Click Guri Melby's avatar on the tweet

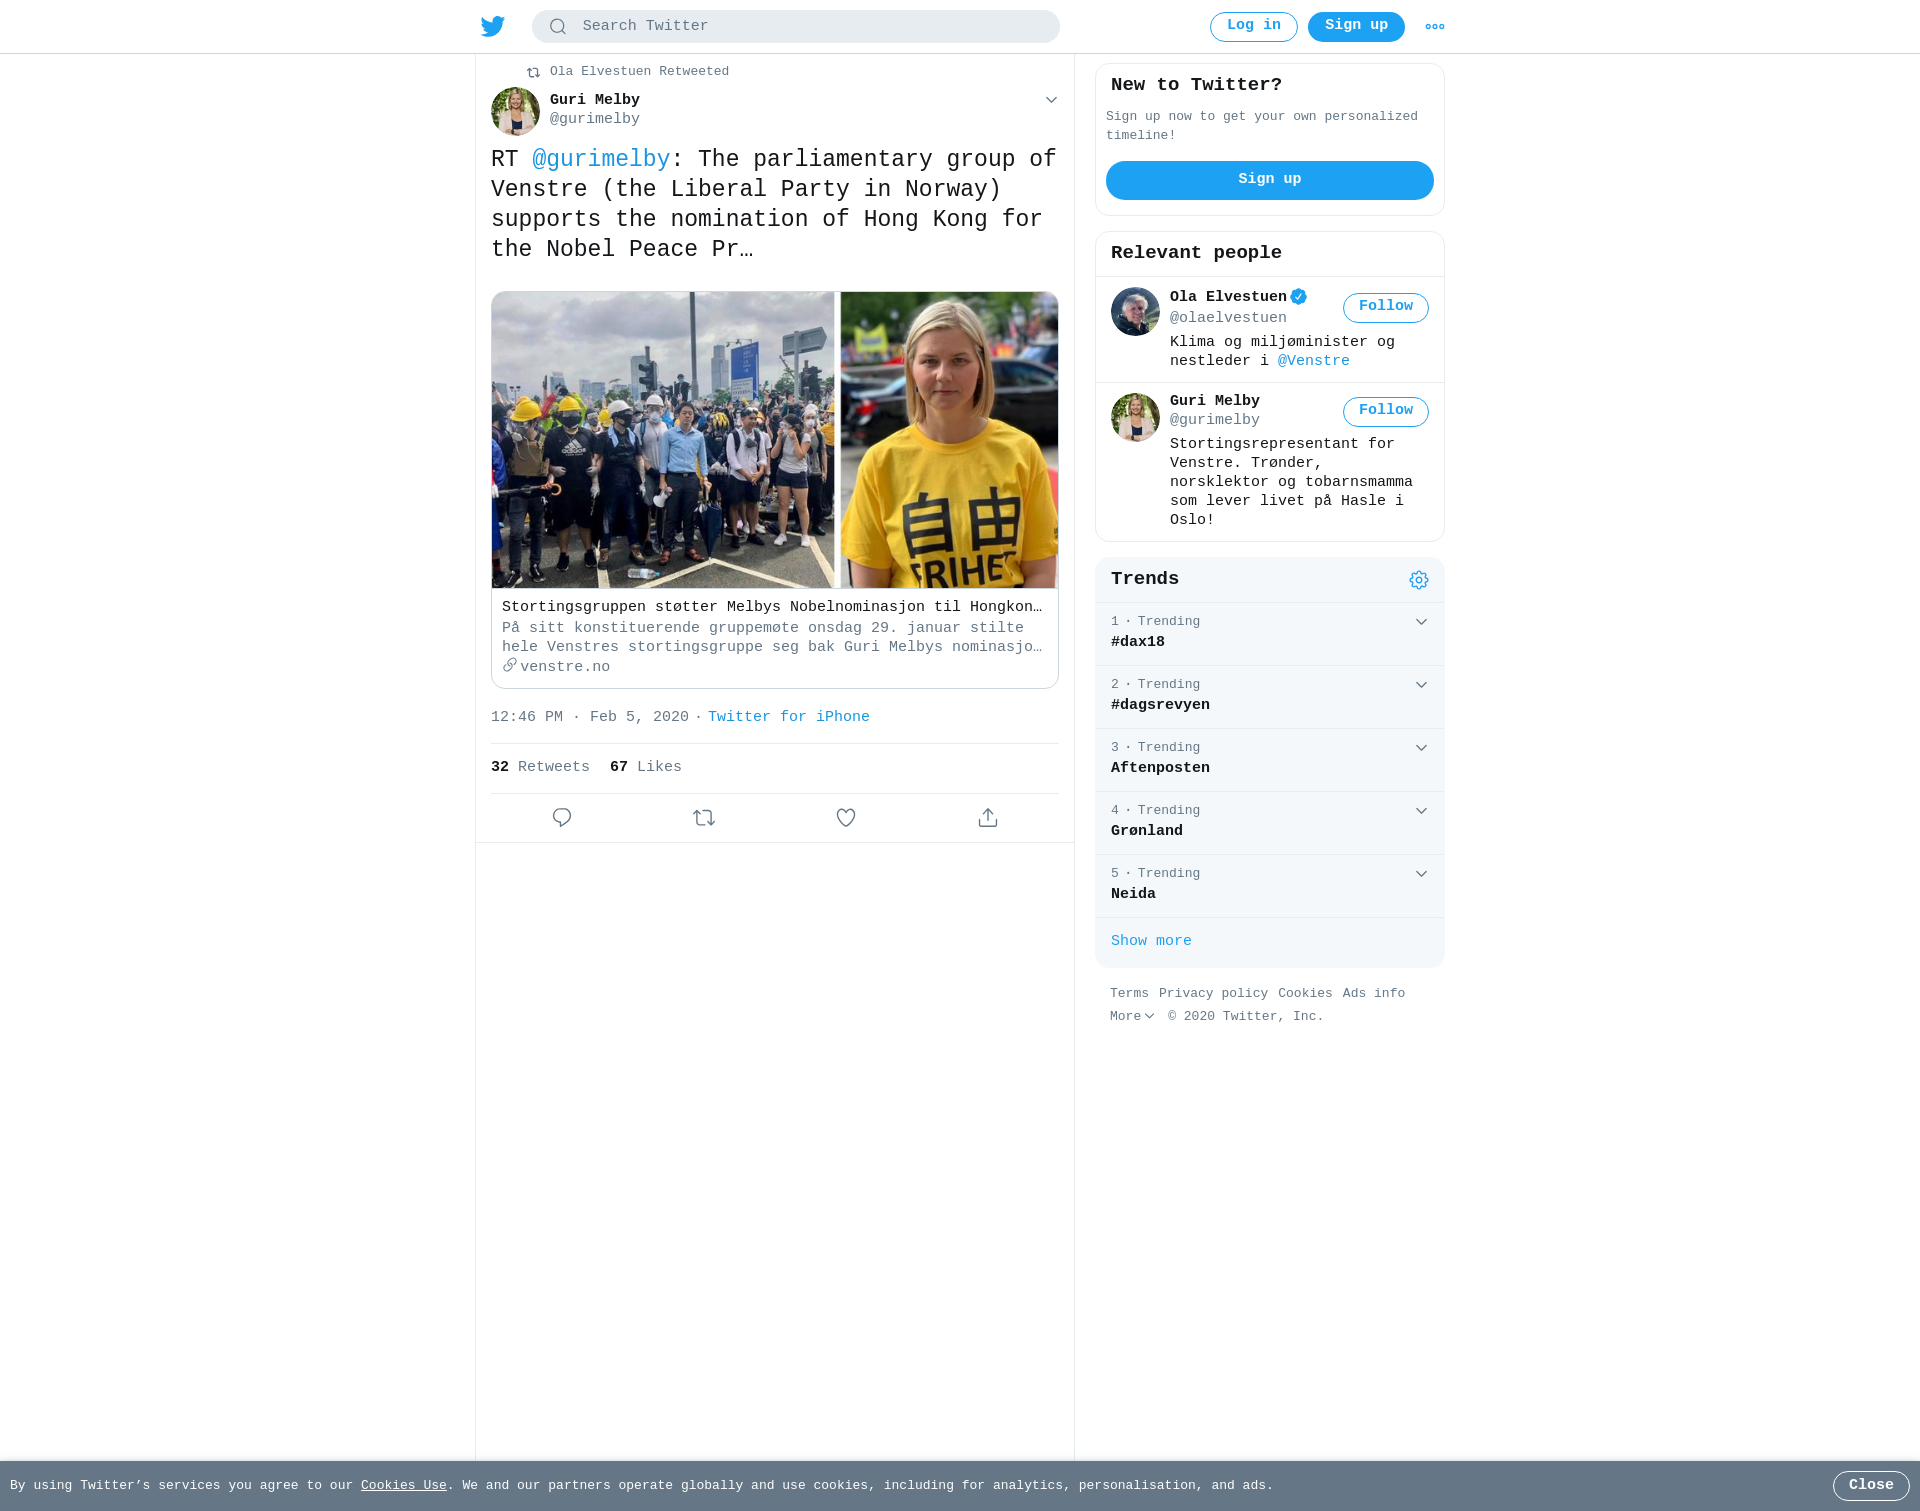click(x=515, y=111)
